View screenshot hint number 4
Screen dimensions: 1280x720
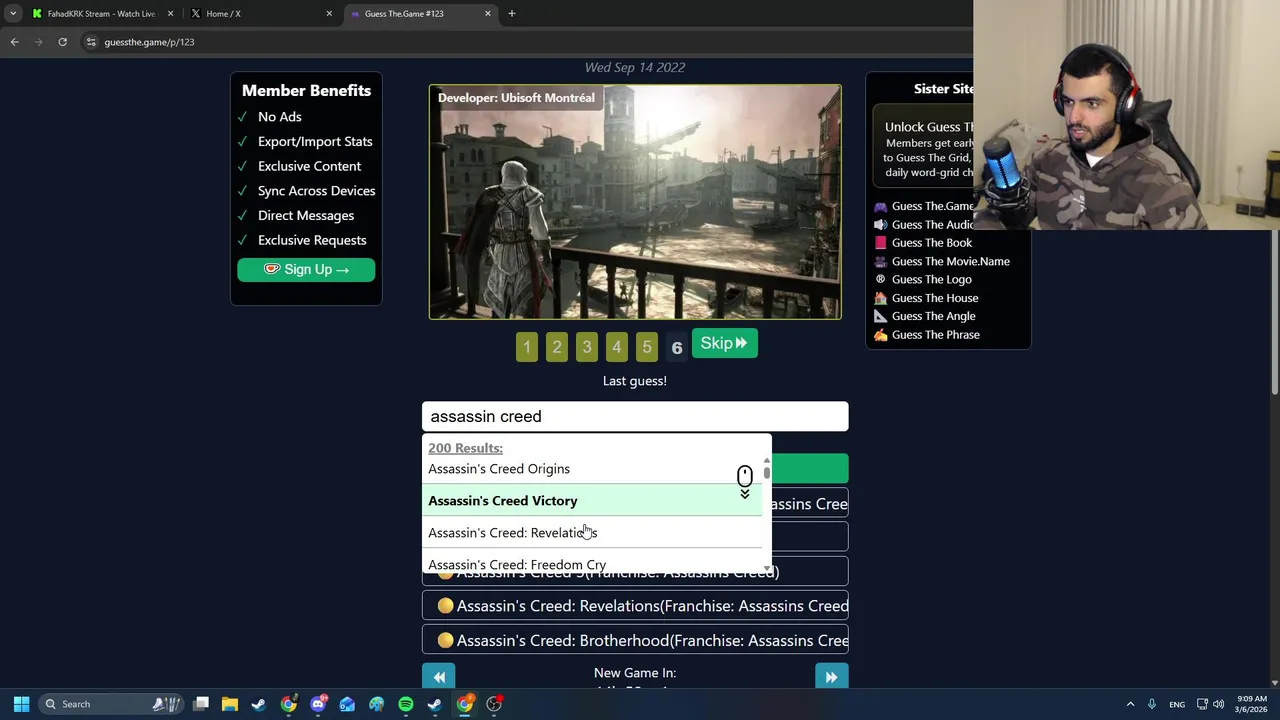[x=617, y=347]
